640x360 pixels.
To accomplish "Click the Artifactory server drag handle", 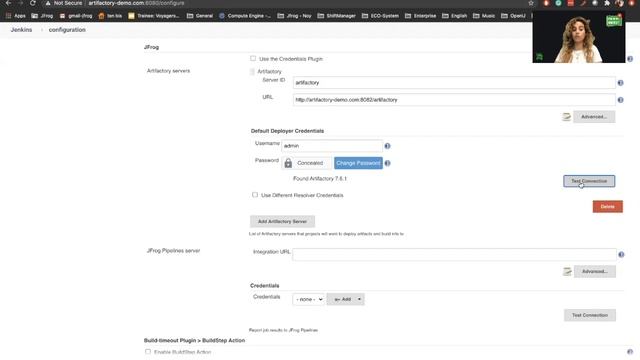I will [x=252, y=72].
